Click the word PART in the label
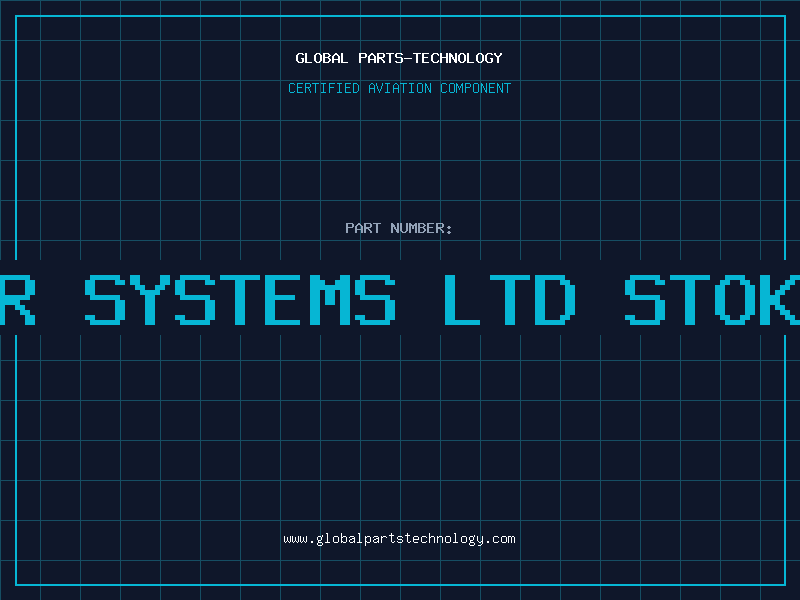 point(363,228)
